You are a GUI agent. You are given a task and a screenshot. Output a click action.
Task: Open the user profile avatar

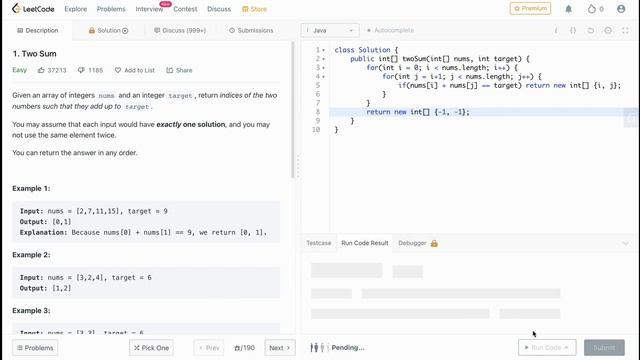(621, 9)
